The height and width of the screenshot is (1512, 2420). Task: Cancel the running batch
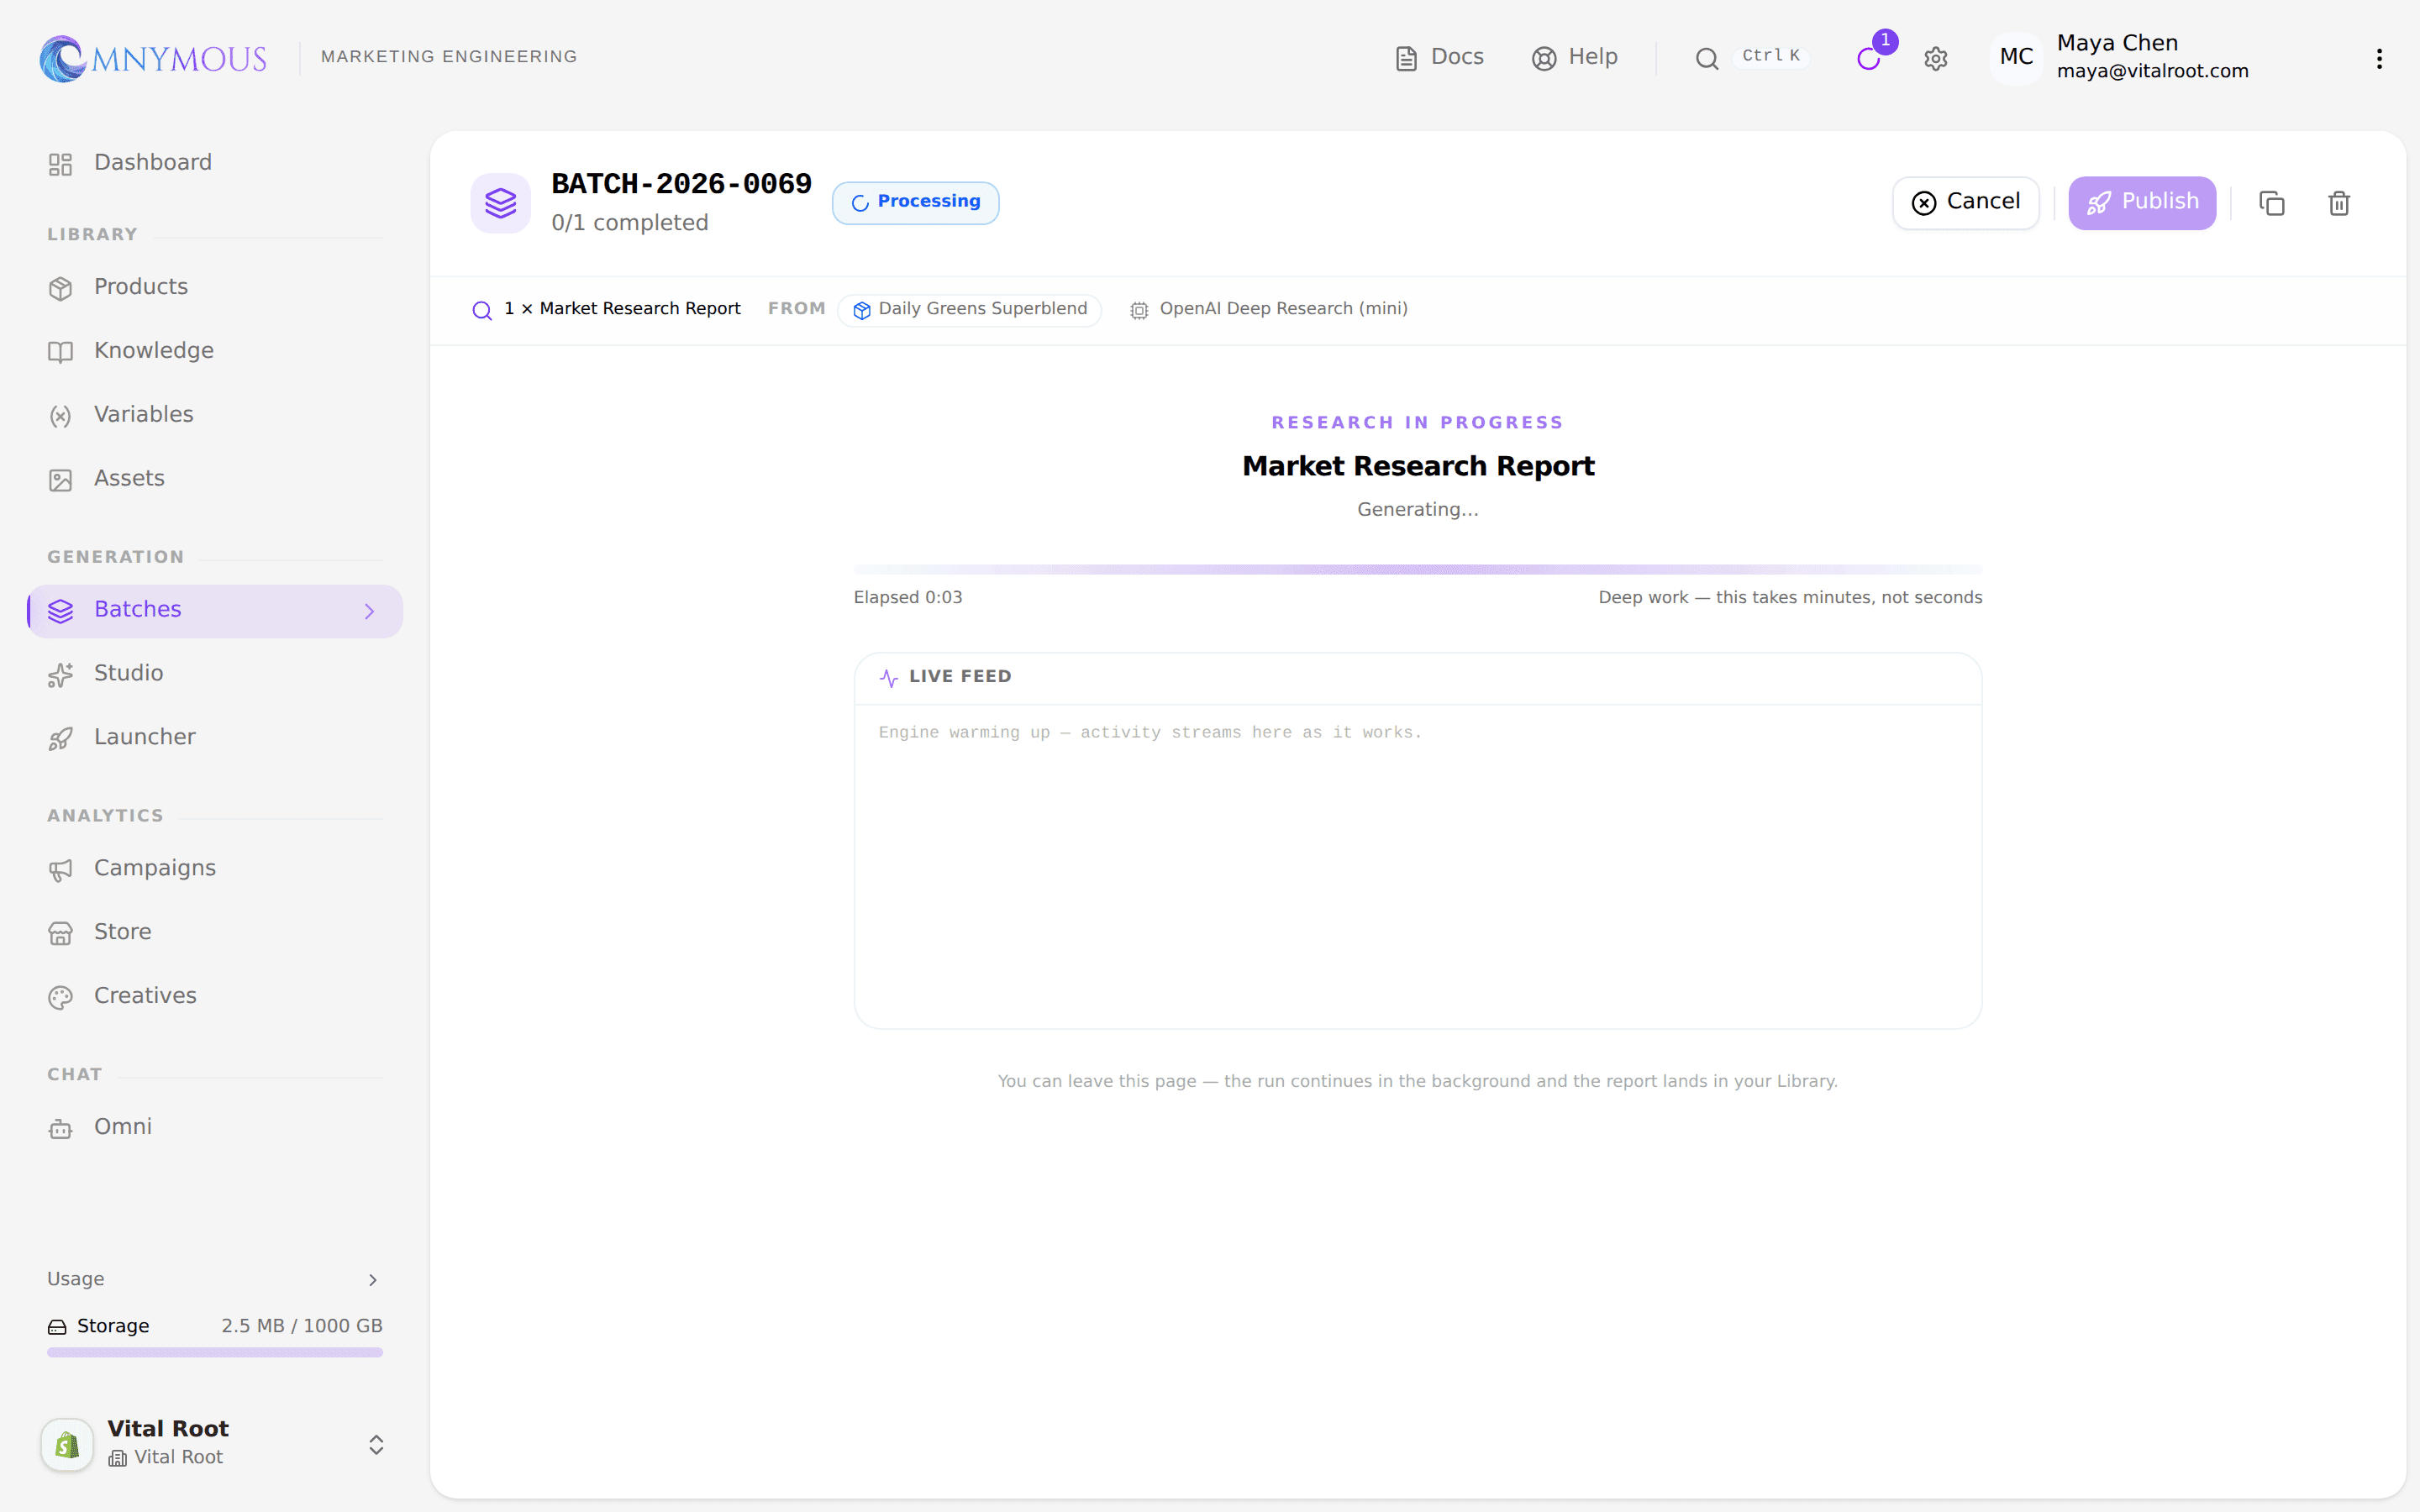[1965, 203]
